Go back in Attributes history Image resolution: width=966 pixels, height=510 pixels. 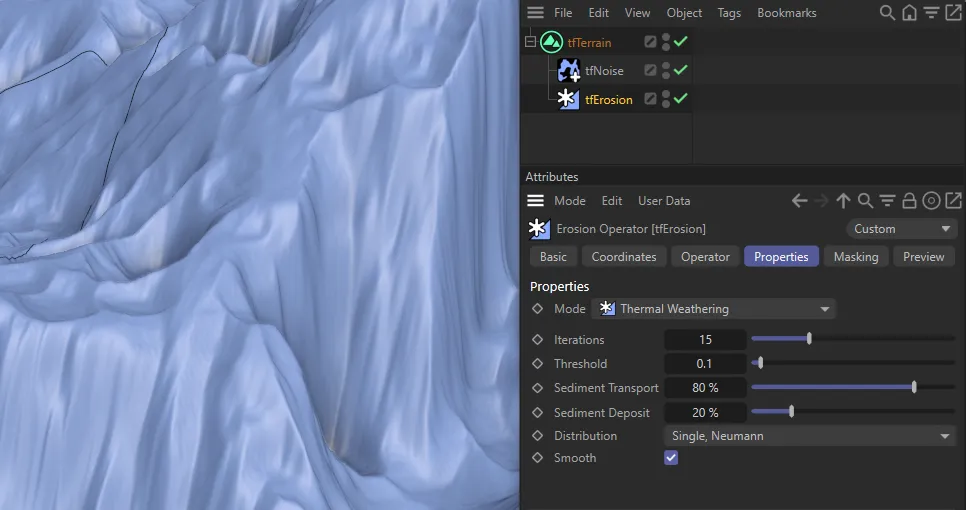point(799,201)
